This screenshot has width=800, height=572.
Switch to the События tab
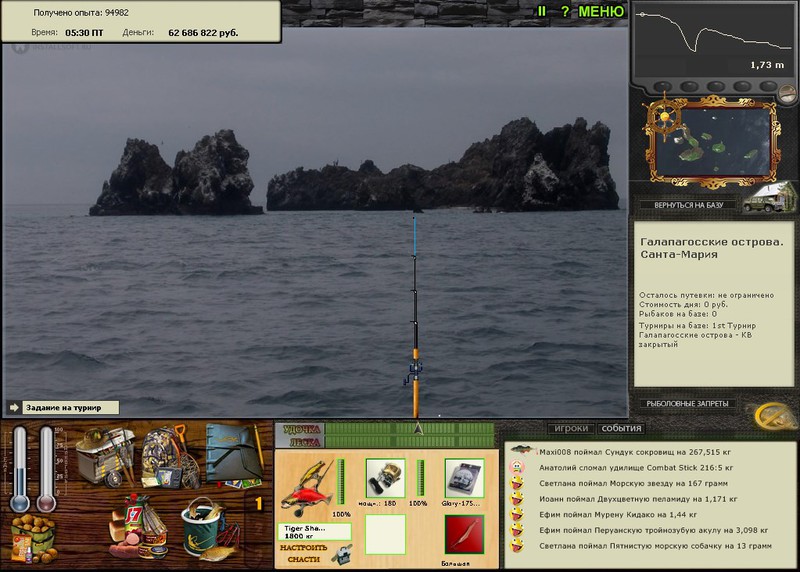click(x=621, y=428)
